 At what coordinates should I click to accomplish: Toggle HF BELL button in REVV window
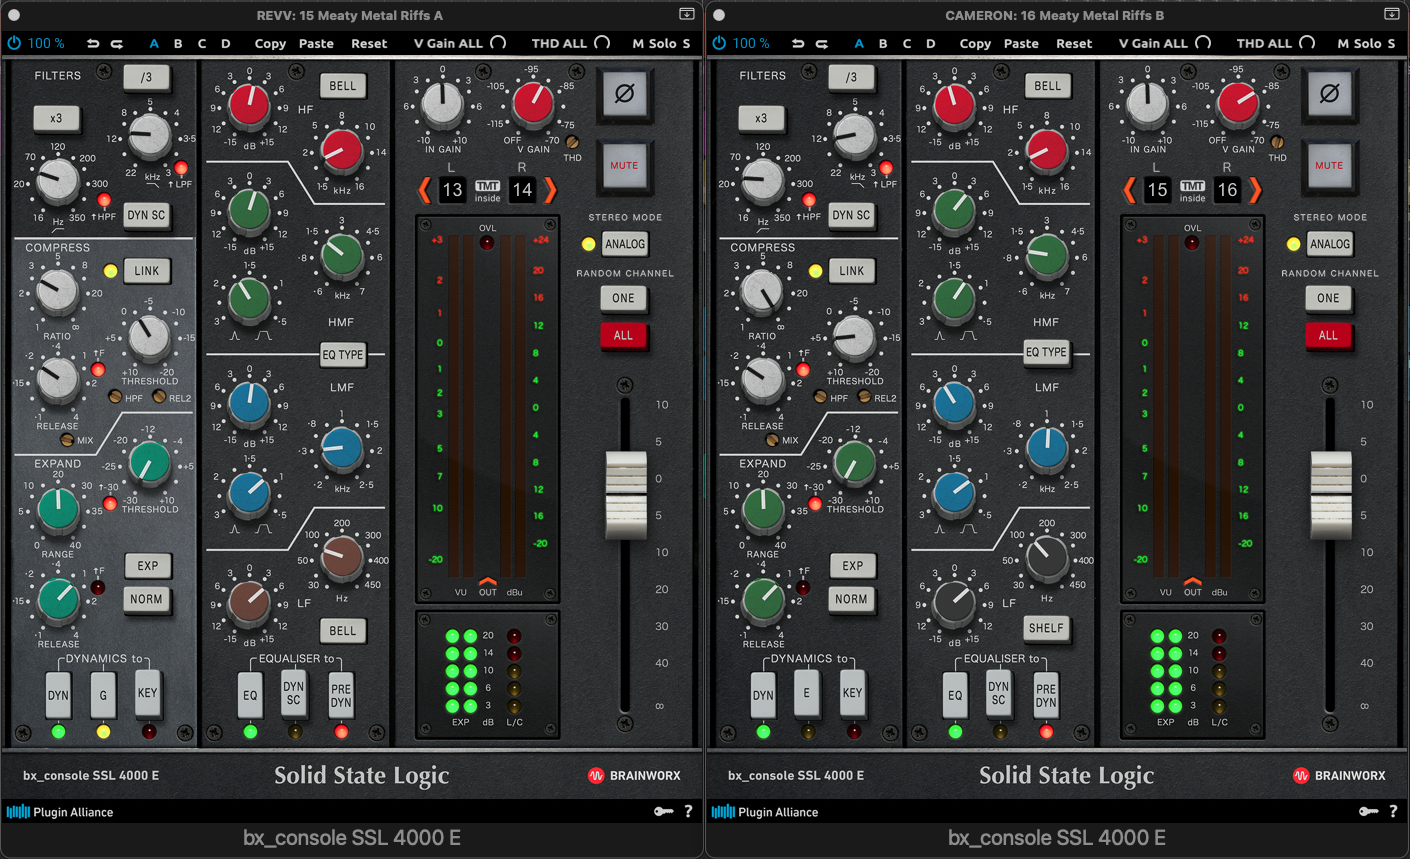[343, 86]
